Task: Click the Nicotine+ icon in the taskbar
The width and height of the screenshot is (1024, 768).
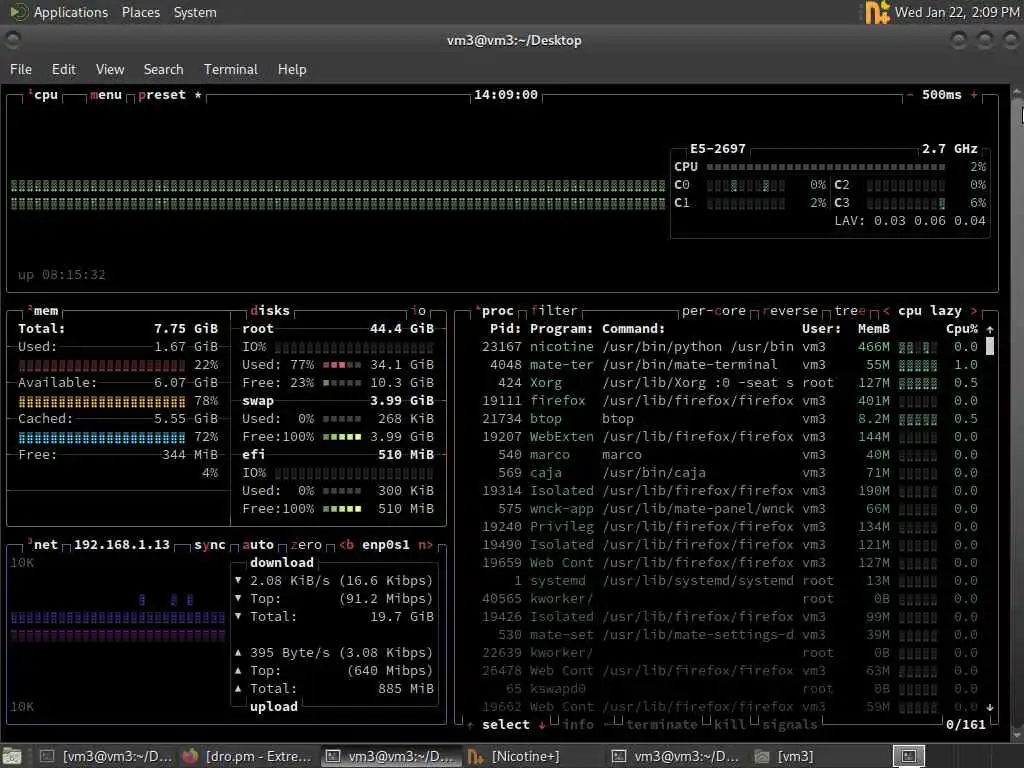Action: tap(475, 756)
